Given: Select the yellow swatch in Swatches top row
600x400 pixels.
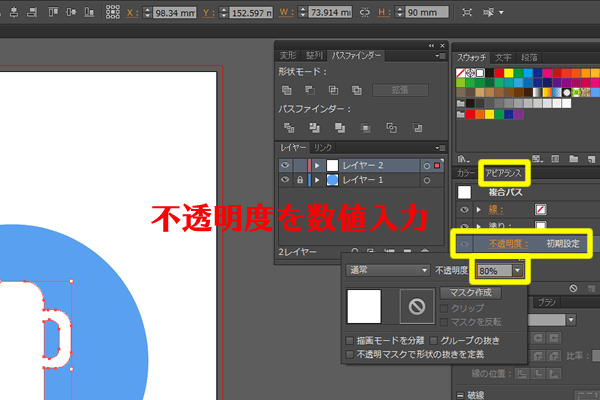Looking at the screenshot, I should click(x=509, y=73).
